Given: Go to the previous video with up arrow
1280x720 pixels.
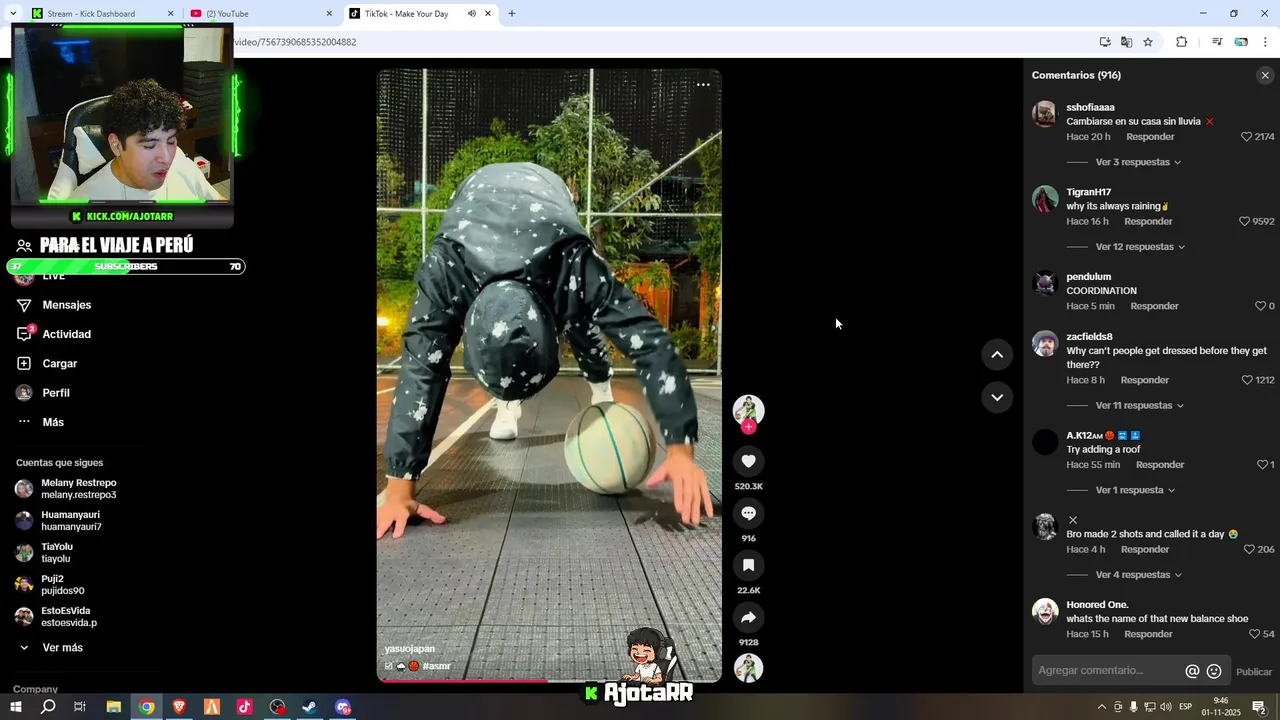Looking at the screenshot, I should 997,354.
